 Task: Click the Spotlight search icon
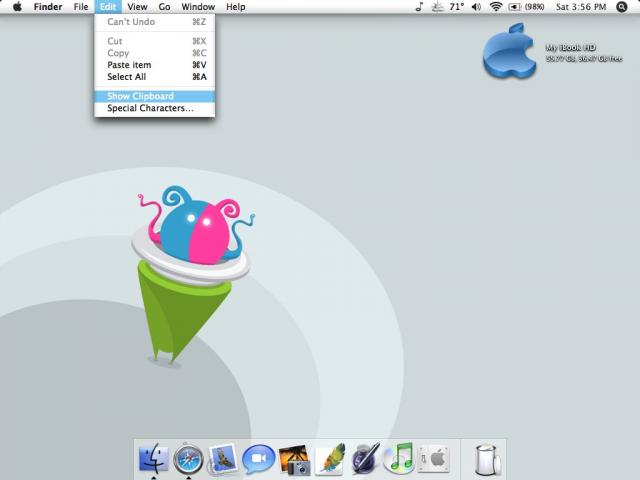click(622, 7)
